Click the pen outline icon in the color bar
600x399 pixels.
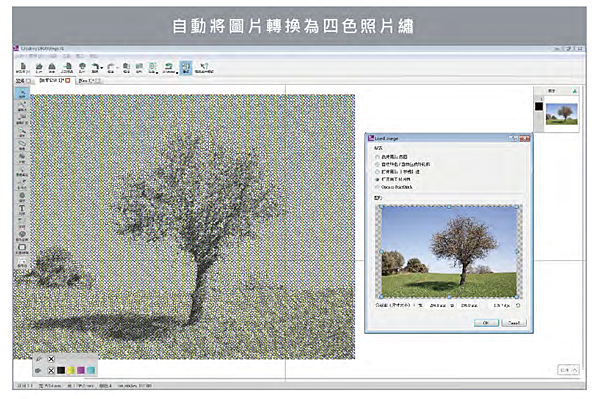(38, 359)
